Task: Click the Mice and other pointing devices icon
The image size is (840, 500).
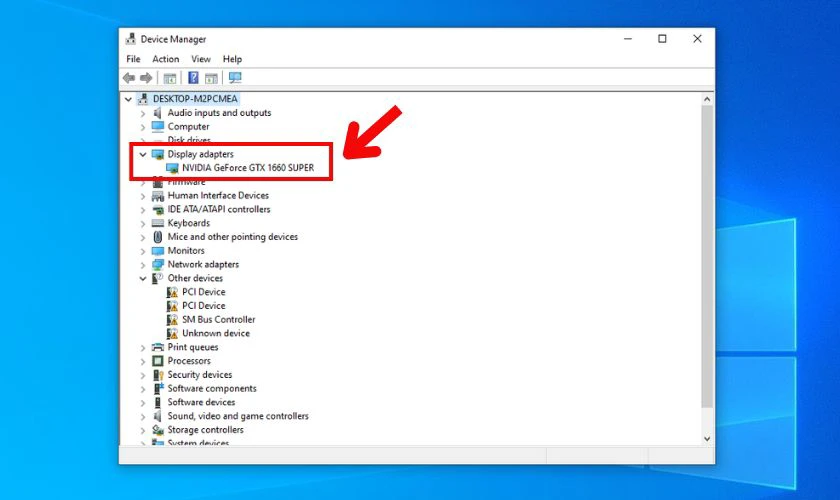Action: (158, 237)
